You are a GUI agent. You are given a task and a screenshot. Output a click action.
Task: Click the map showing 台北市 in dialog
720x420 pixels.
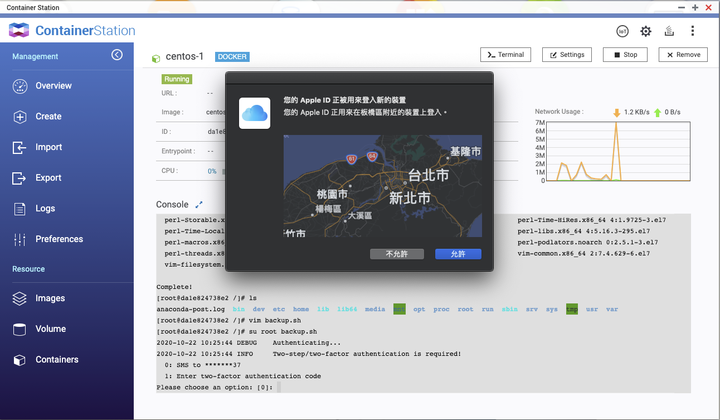(382, 186)
